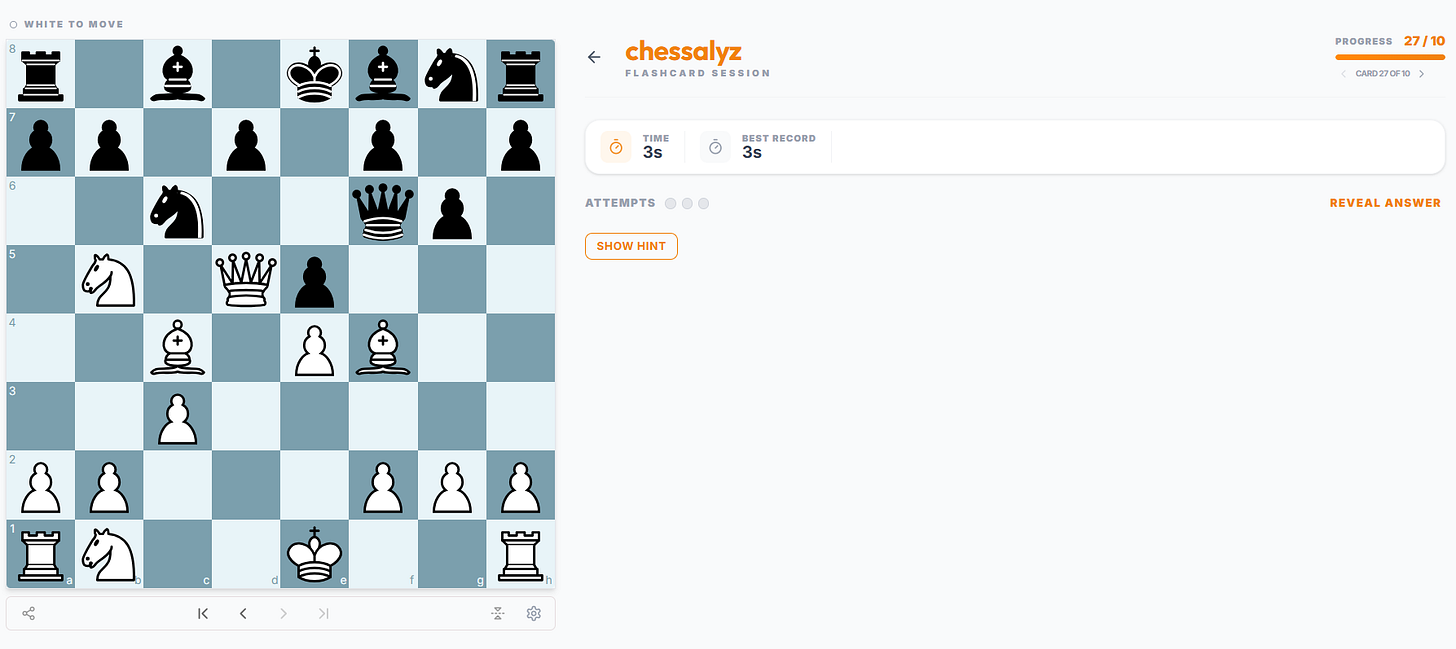1456x649 pixels.
Task: Click the orange progress bar
Action: click(1390, 58)
